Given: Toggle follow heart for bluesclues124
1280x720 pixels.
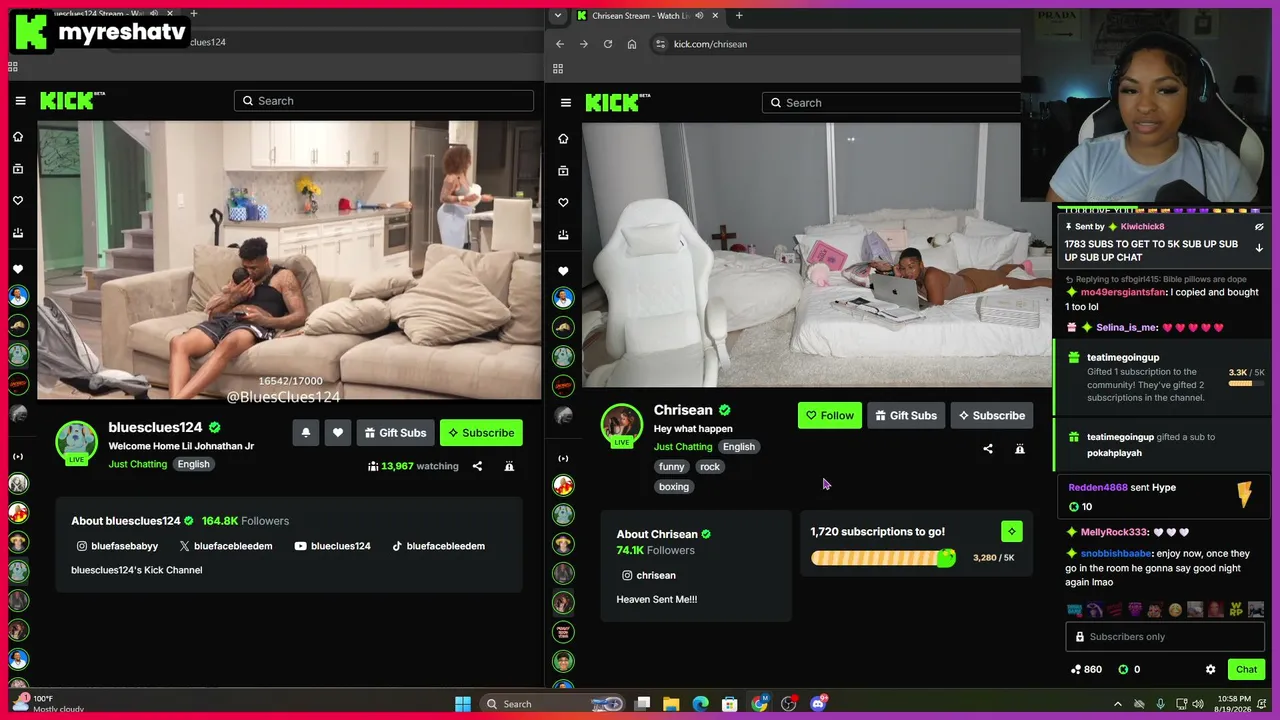Looking at the screenshot, I should point(338,433).
